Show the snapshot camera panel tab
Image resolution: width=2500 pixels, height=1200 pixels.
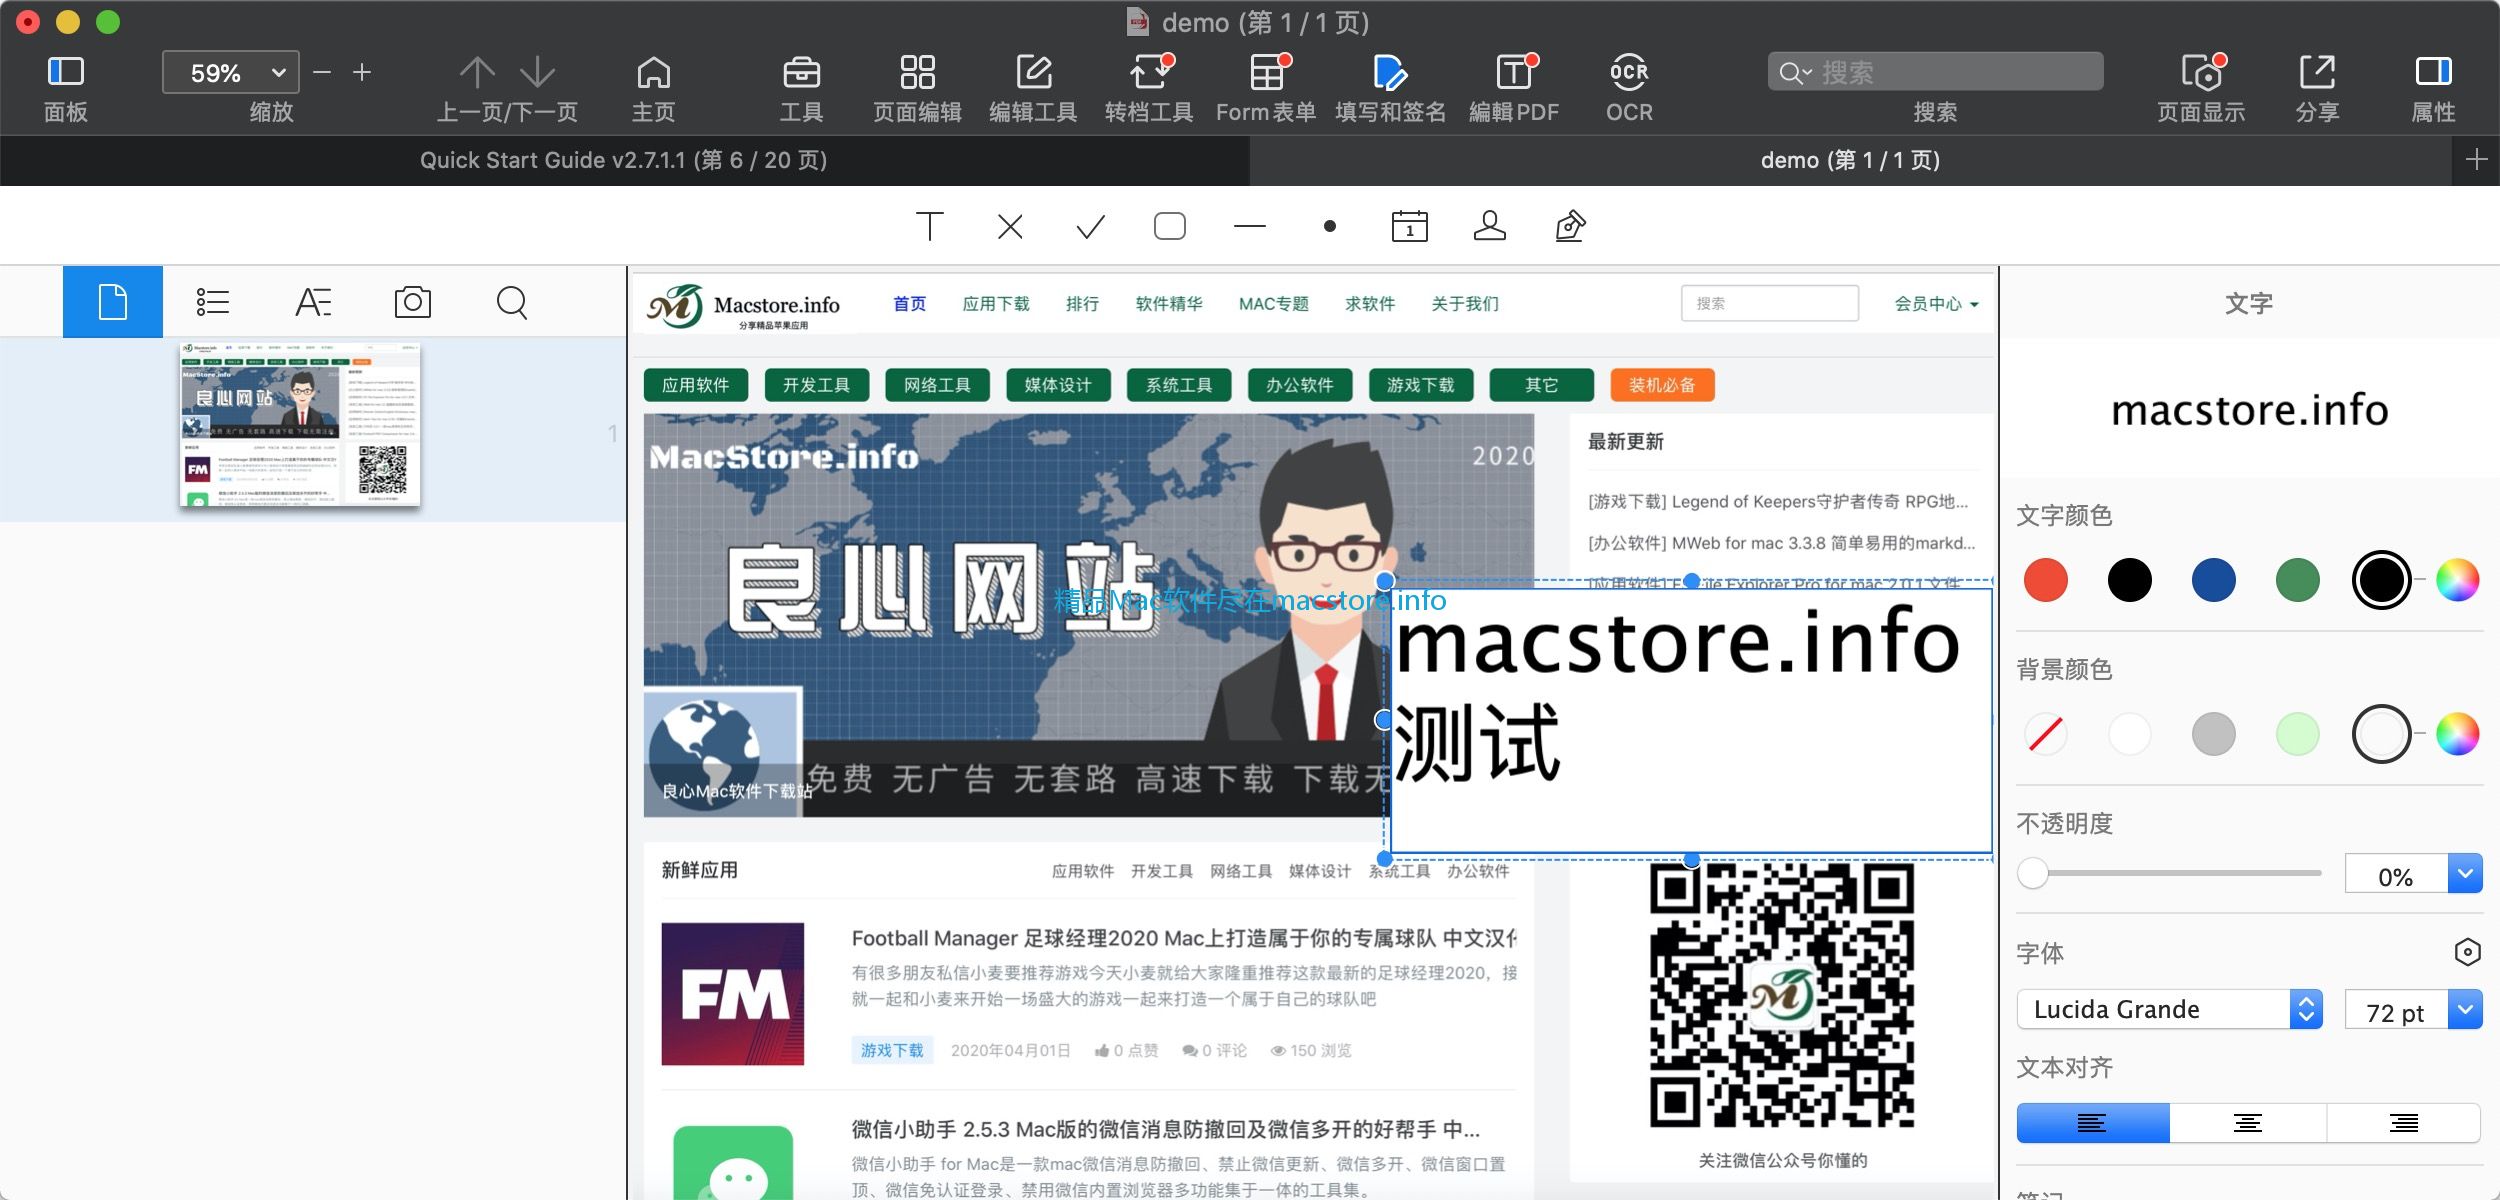click(x=413, y=302)
